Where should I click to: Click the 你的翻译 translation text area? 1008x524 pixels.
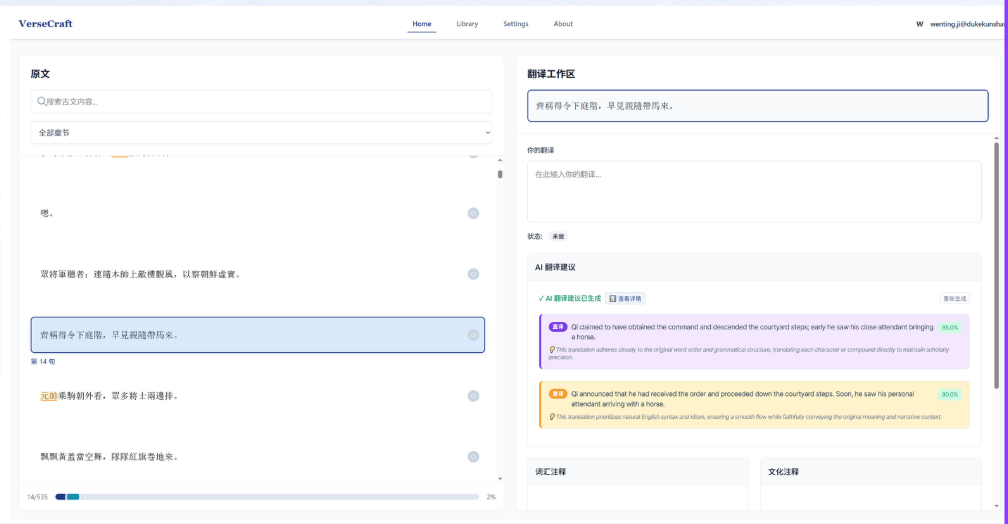[754, 191]
